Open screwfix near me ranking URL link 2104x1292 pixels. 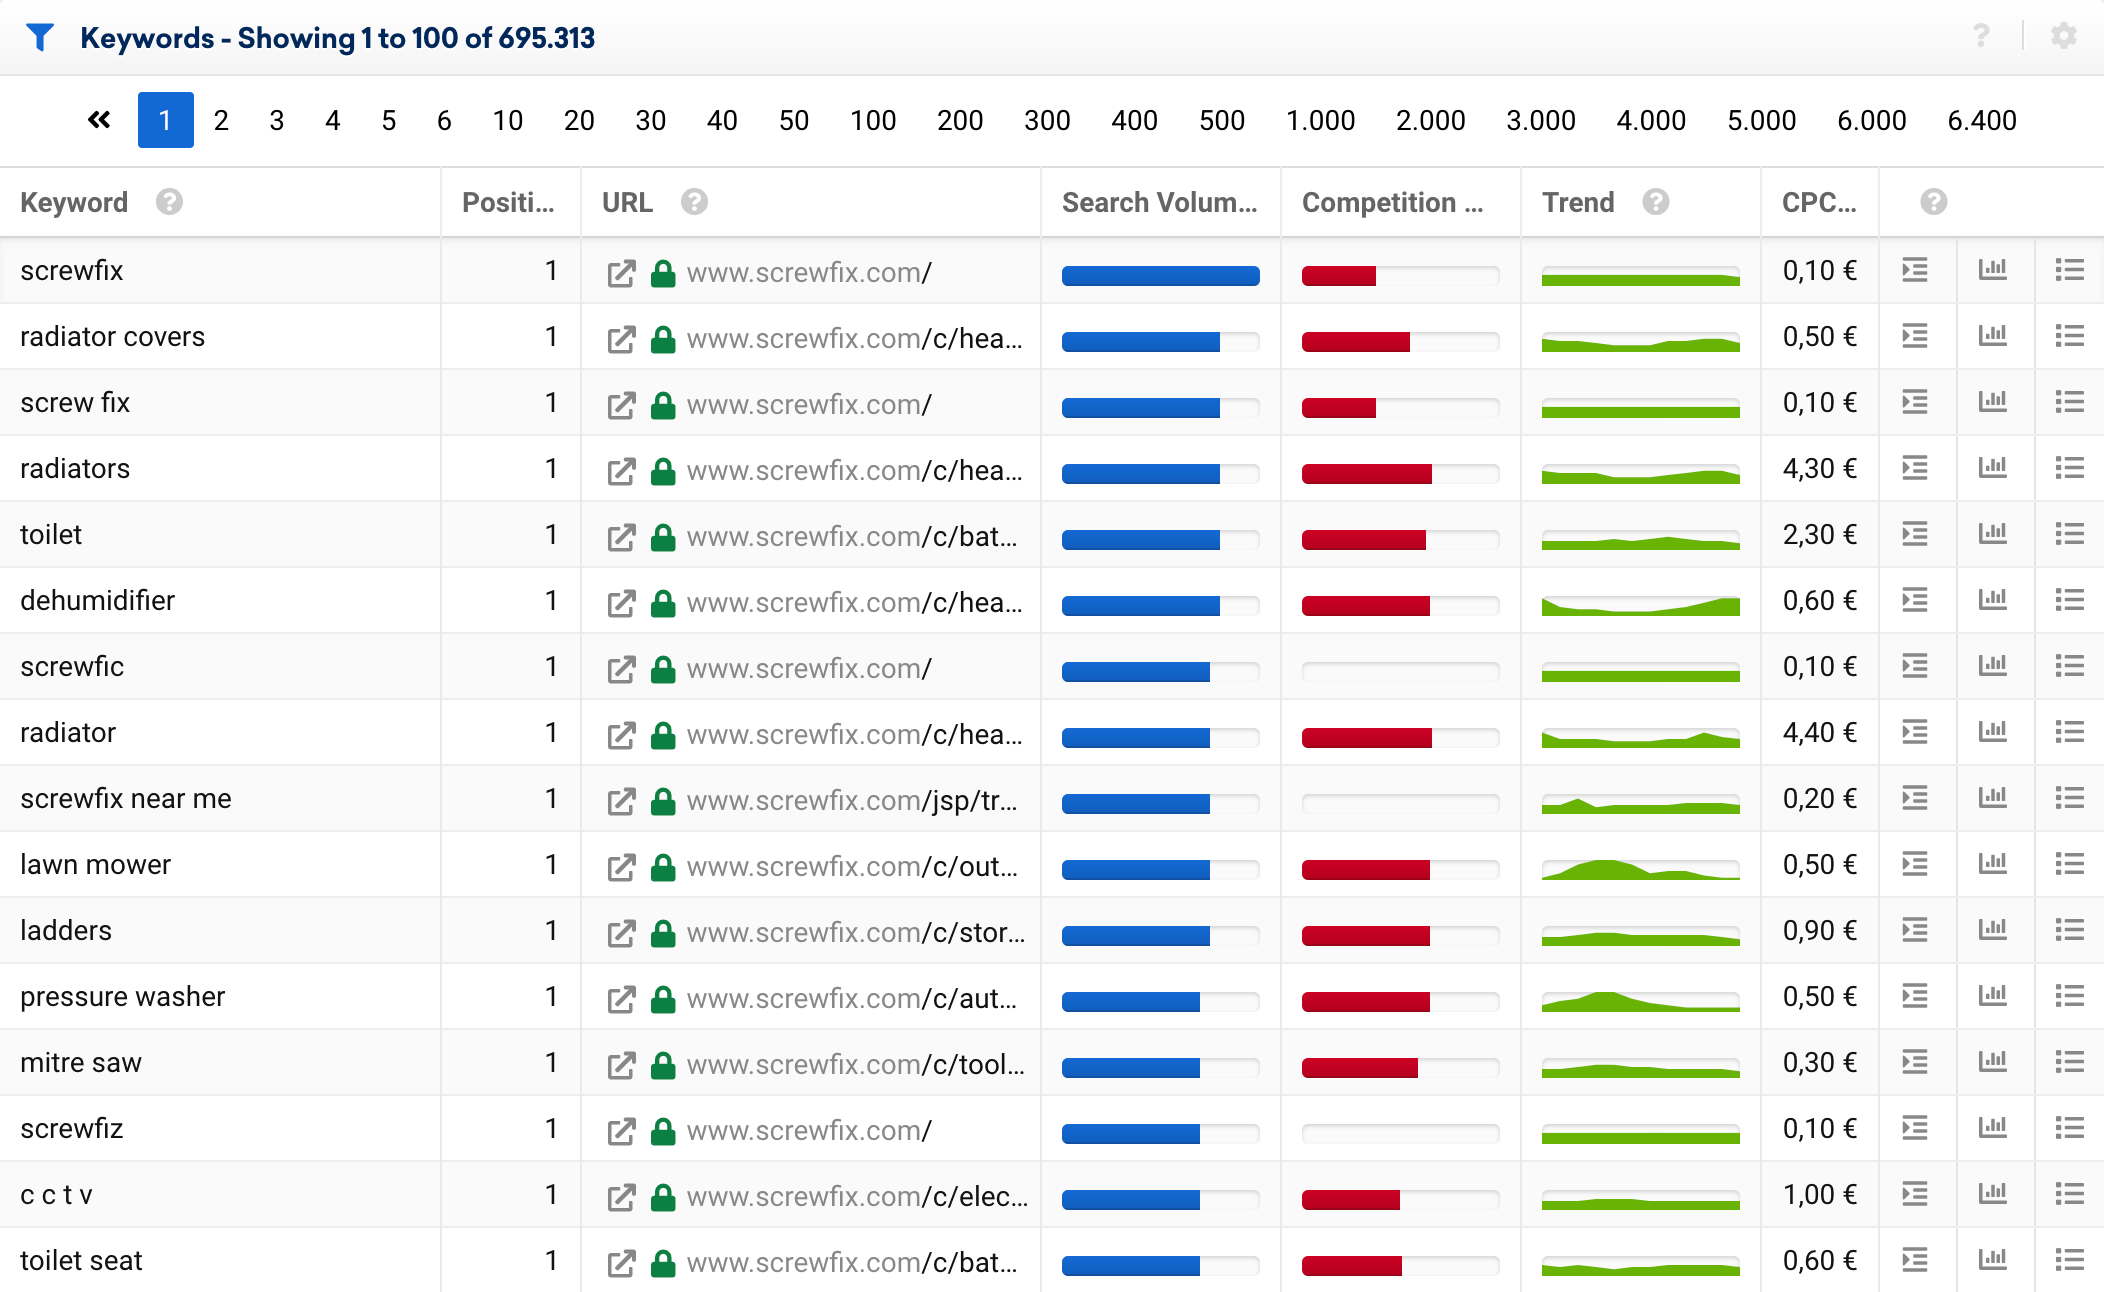852,800
